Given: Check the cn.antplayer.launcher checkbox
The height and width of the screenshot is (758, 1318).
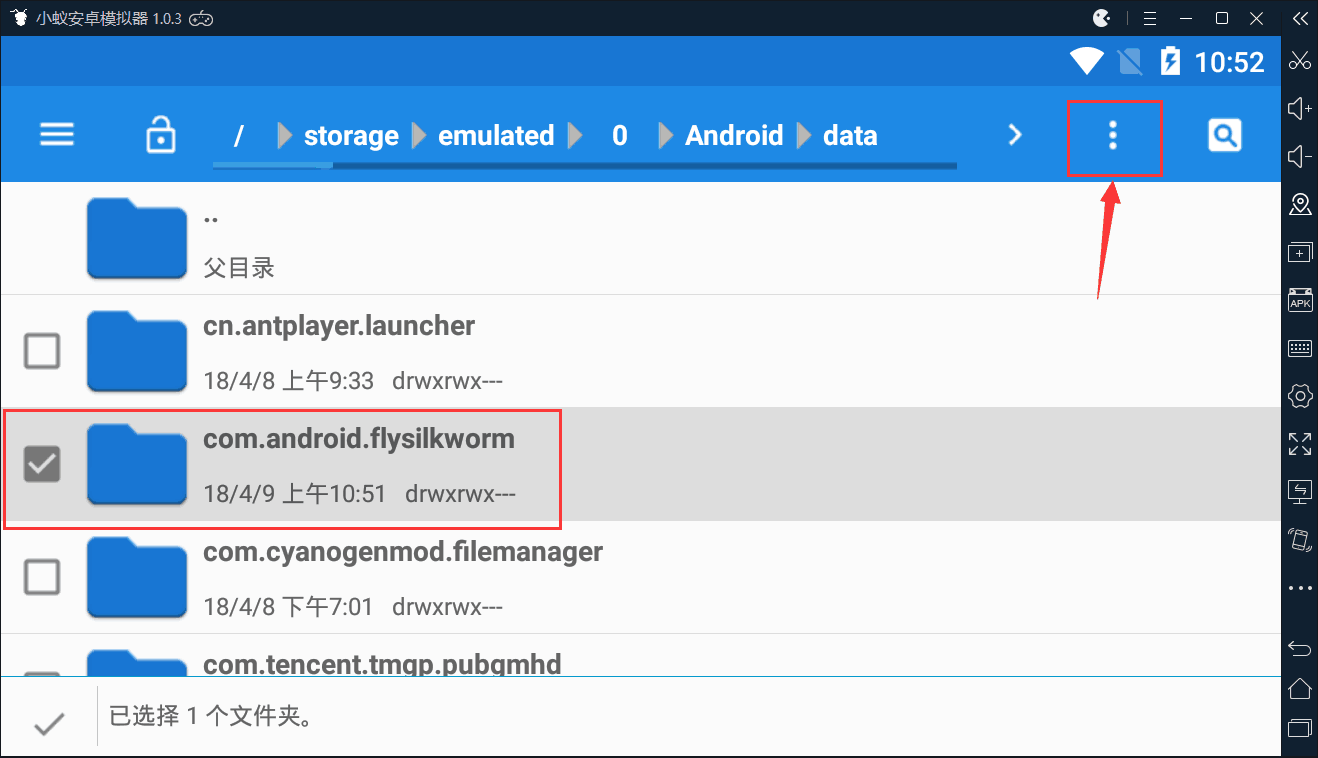Looking at the screenshot, I should (x=42, y=351).
